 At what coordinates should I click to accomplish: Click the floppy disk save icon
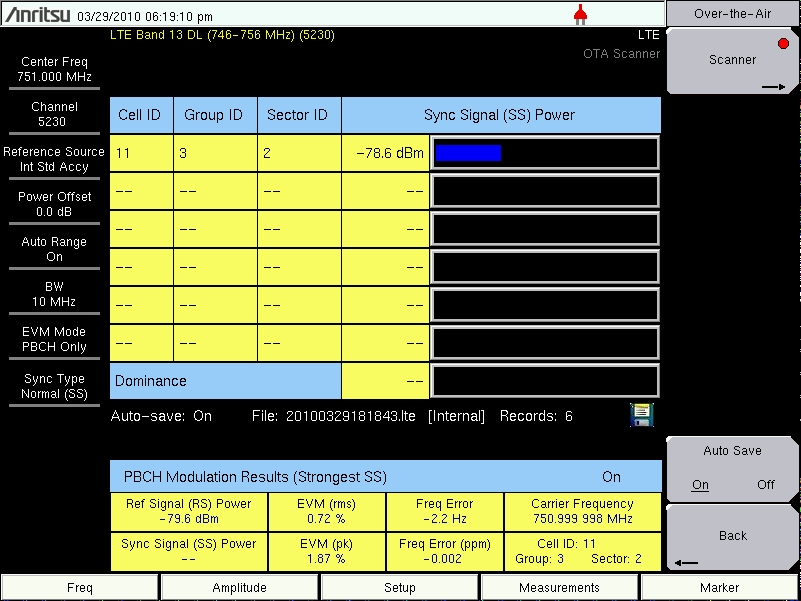tap(641, 415)
